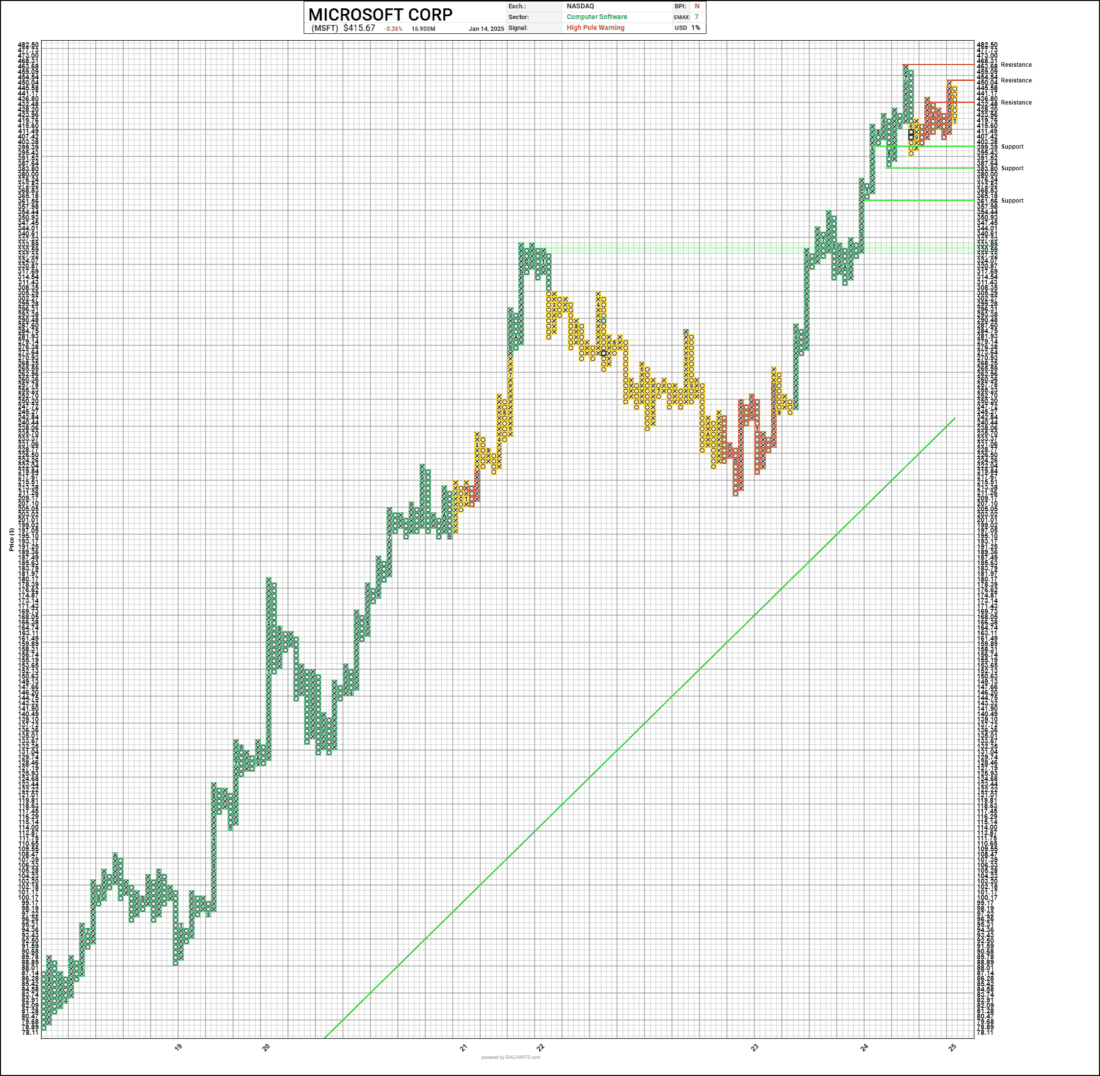Viewport: 1100px width, 1076px height.
Task: Click the High Pole Warning signal
Action: (595, 28)
